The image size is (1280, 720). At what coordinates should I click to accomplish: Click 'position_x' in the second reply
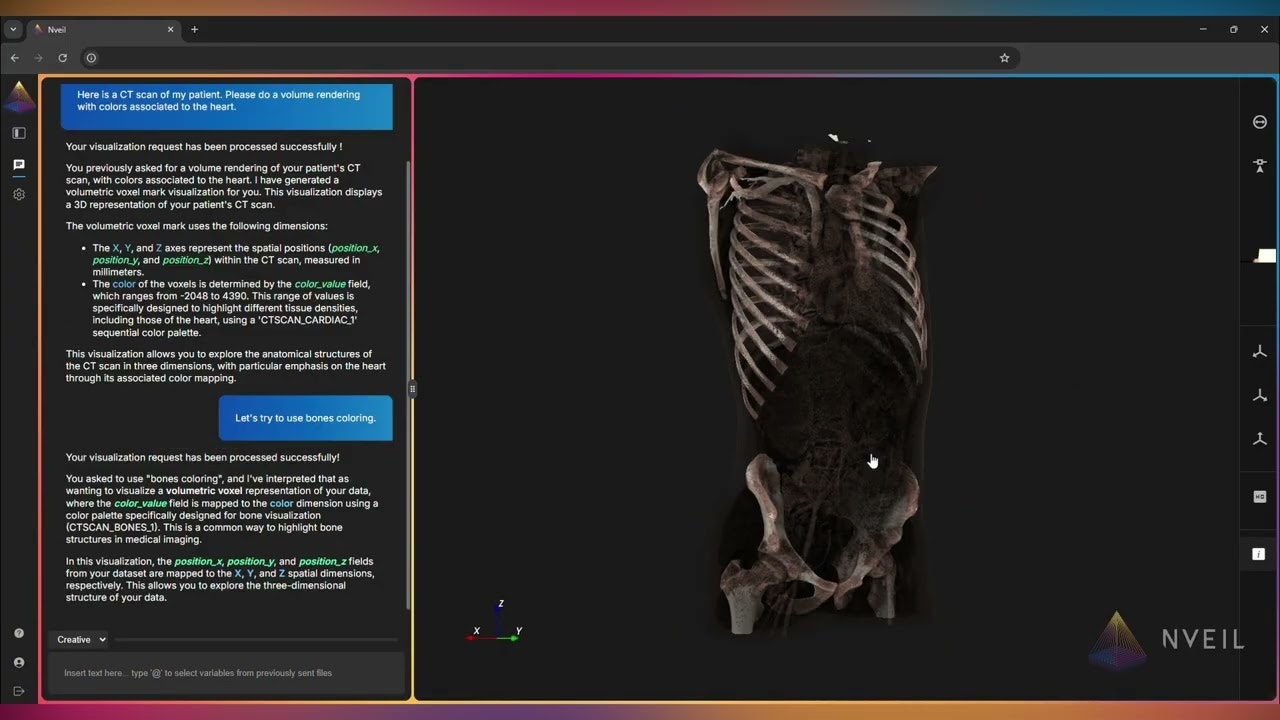point(198,562)
